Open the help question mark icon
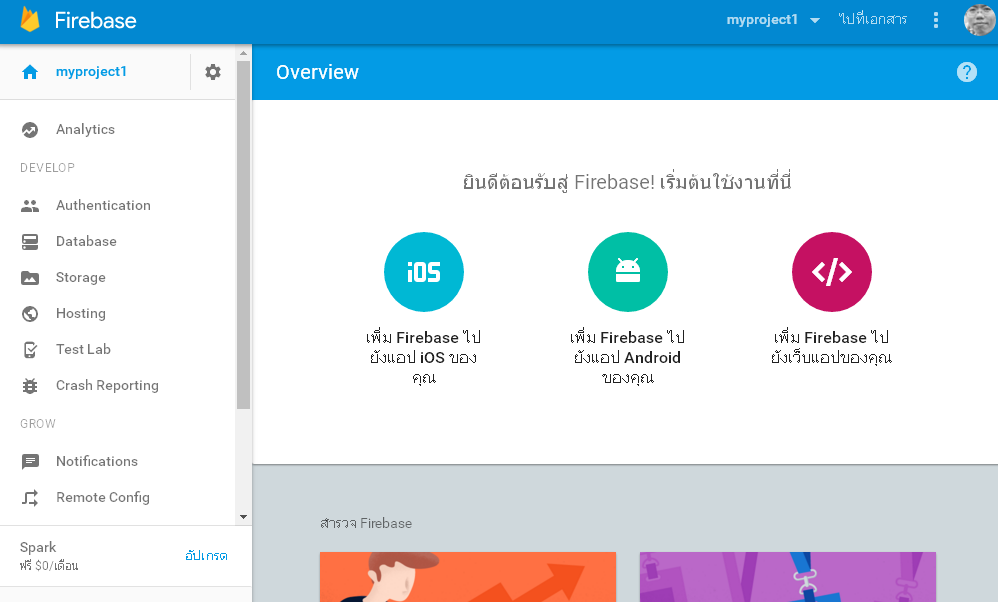 [x=966, y=73]
